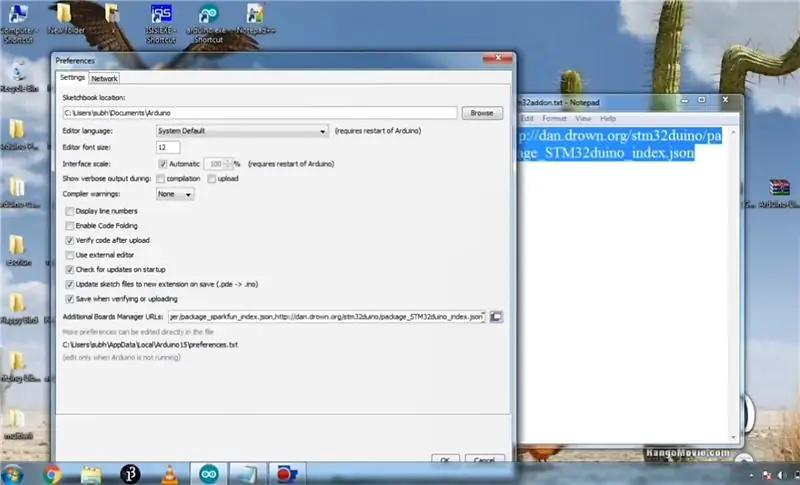Toggle Automatic interface scale checkbox

pos(163,164)
